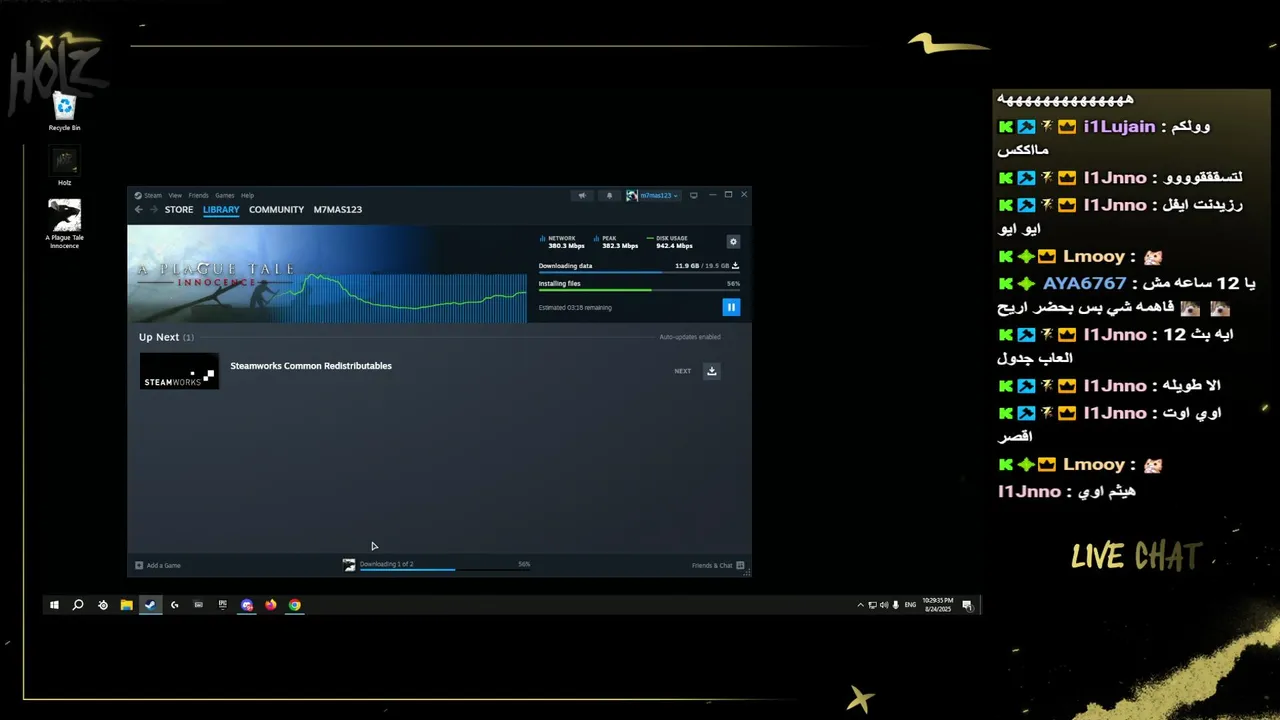Pause the A Plague Tale download
This screenshot has height=720, width=1280.
(x=731, y=308)
